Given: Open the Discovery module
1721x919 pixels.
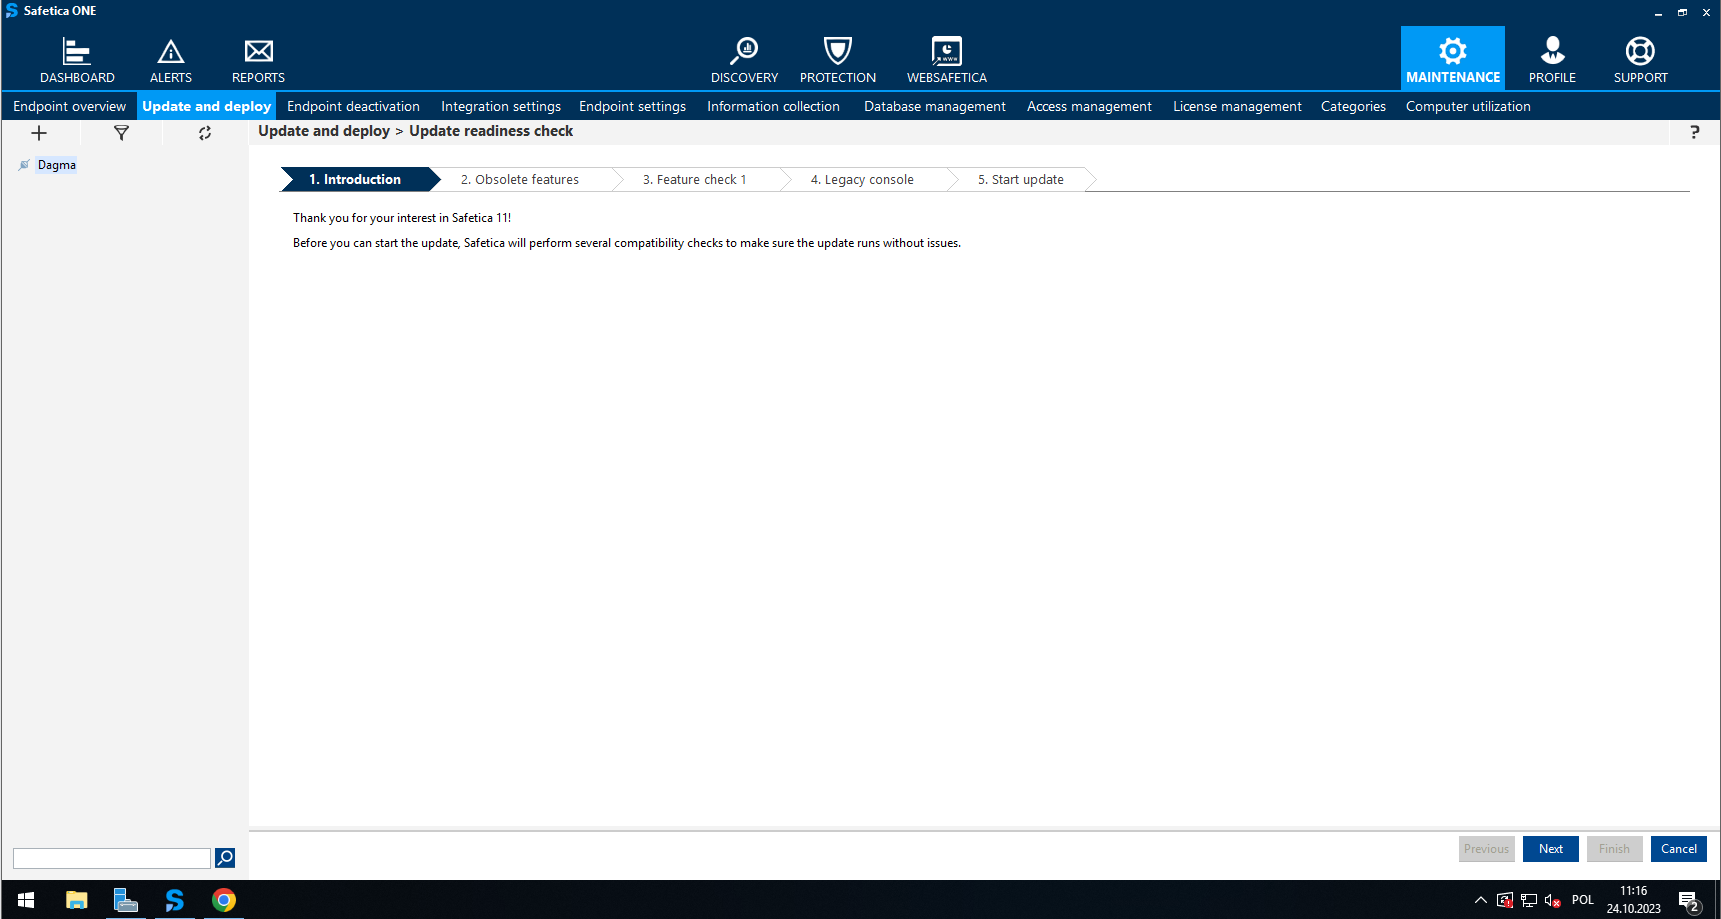Looking at the screenshot, I should (744, 59).
